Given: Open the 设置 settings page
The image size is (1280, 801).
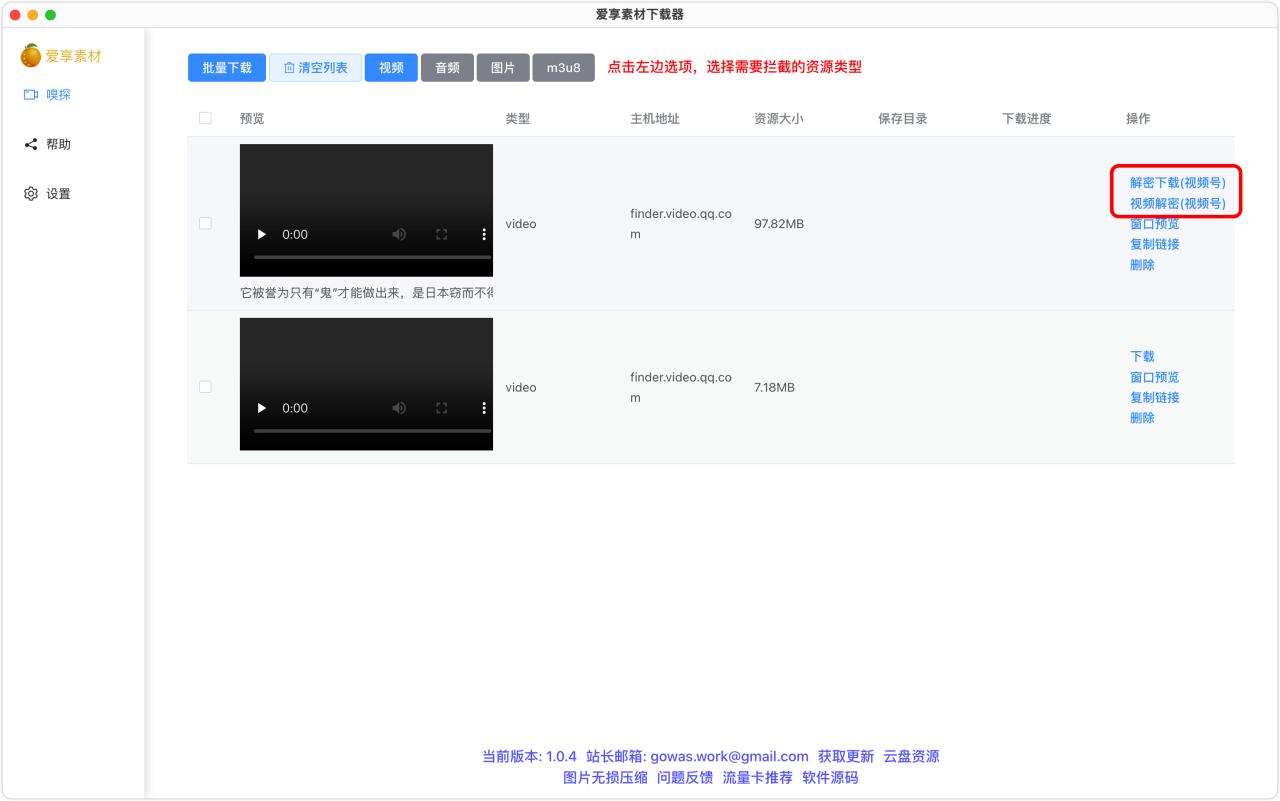Looking at the screenshot, I should click(x=47, y=194).
